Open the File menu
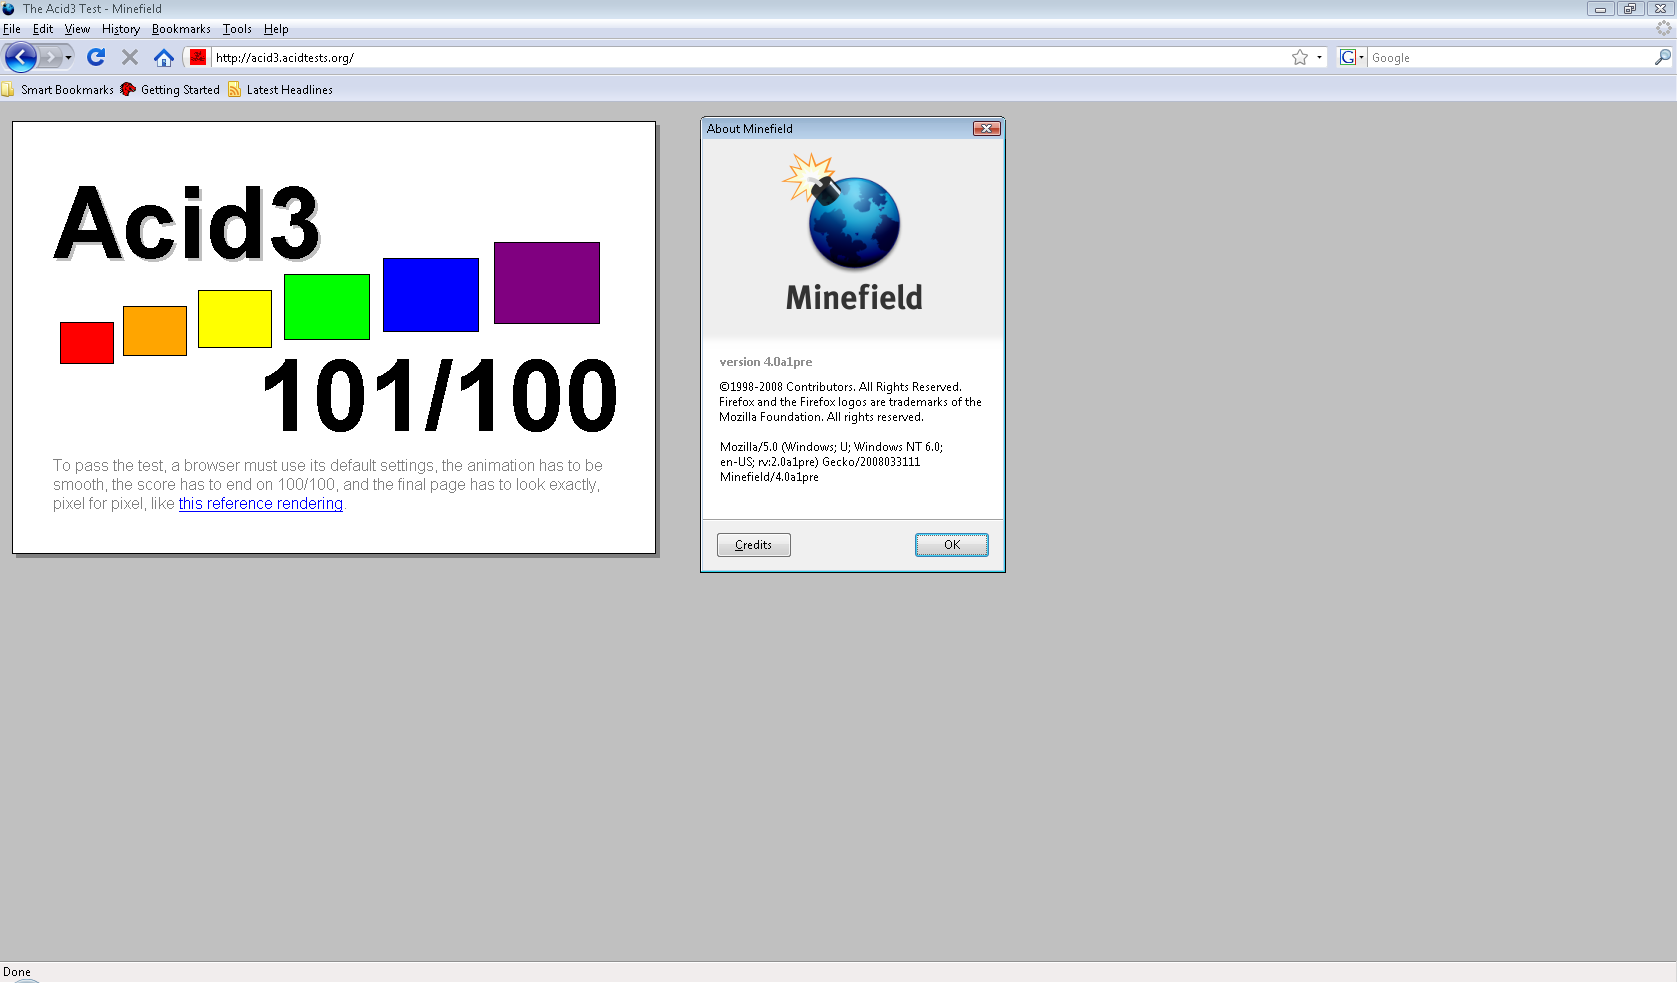This screenshot has width=1677, height=983. tap(12, 29)
